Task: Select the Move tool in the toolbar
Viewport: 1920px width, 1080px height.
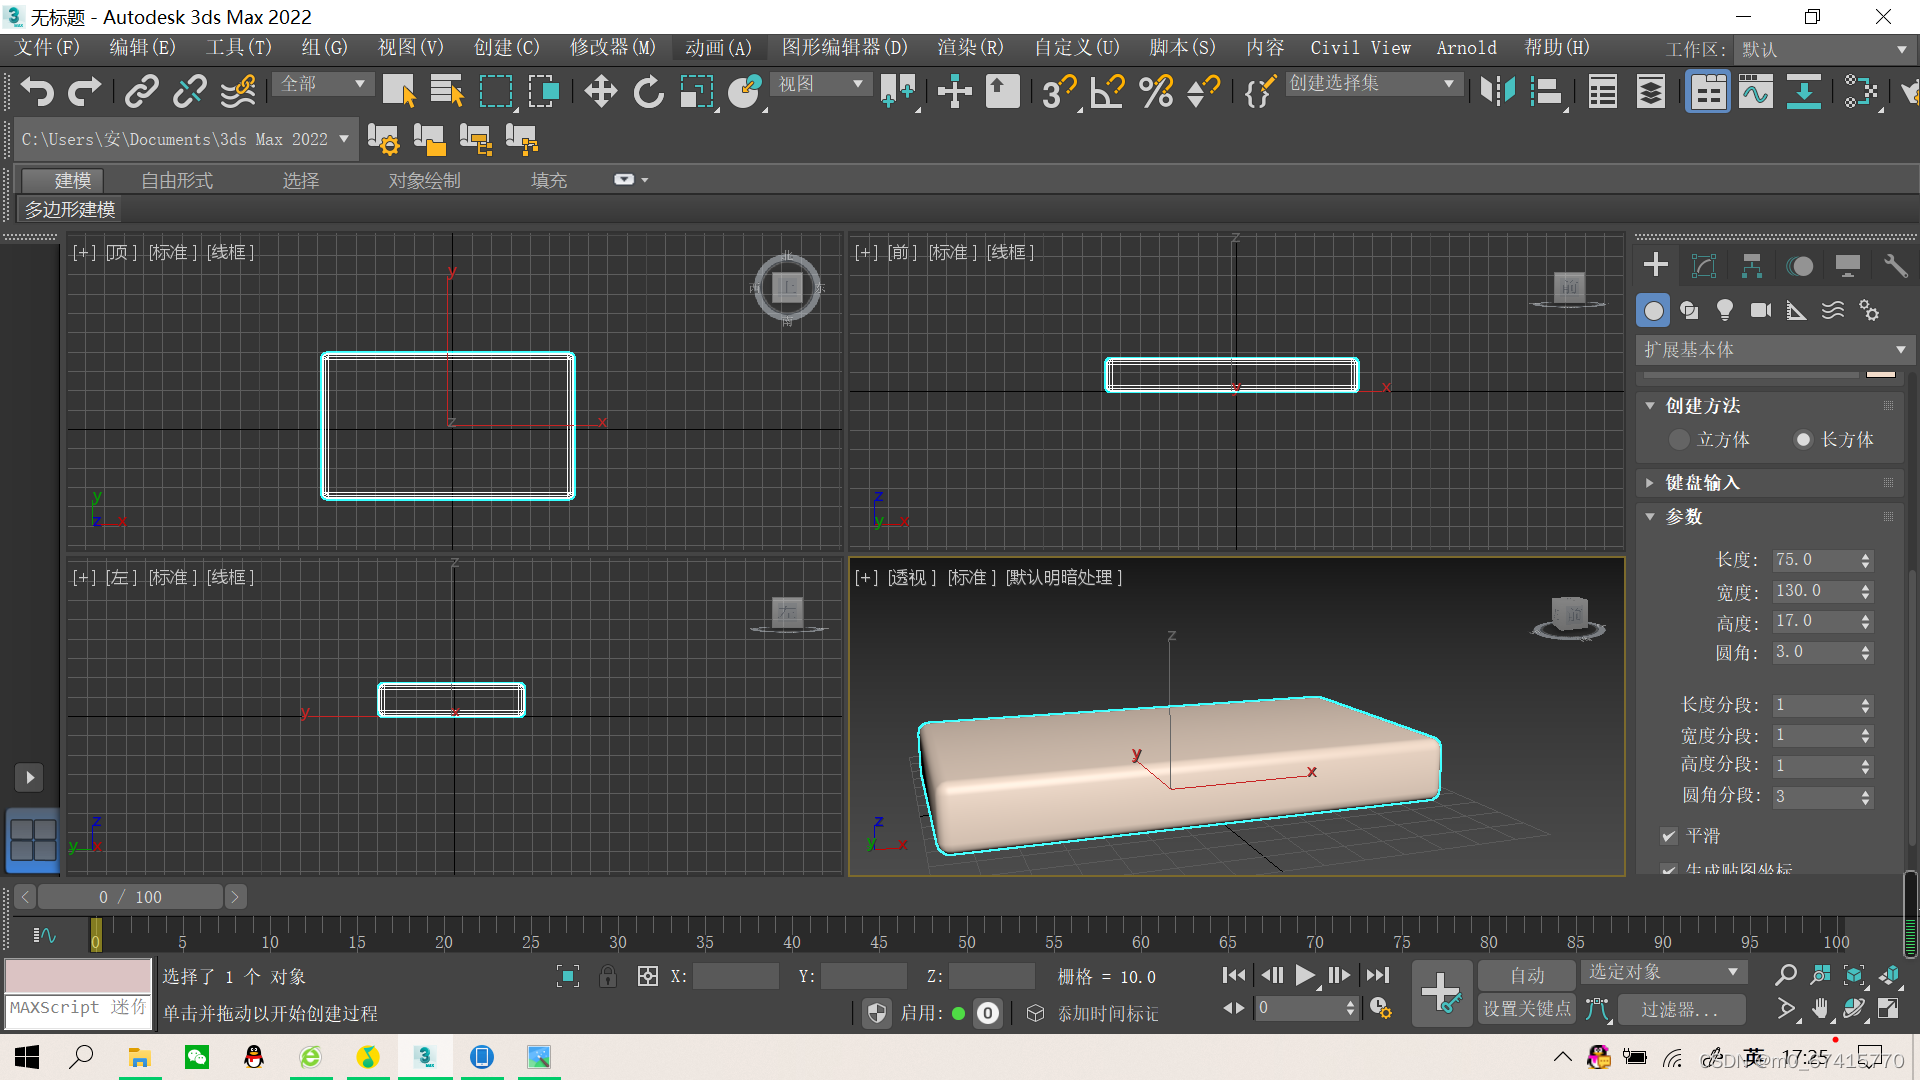Action: 600,92
